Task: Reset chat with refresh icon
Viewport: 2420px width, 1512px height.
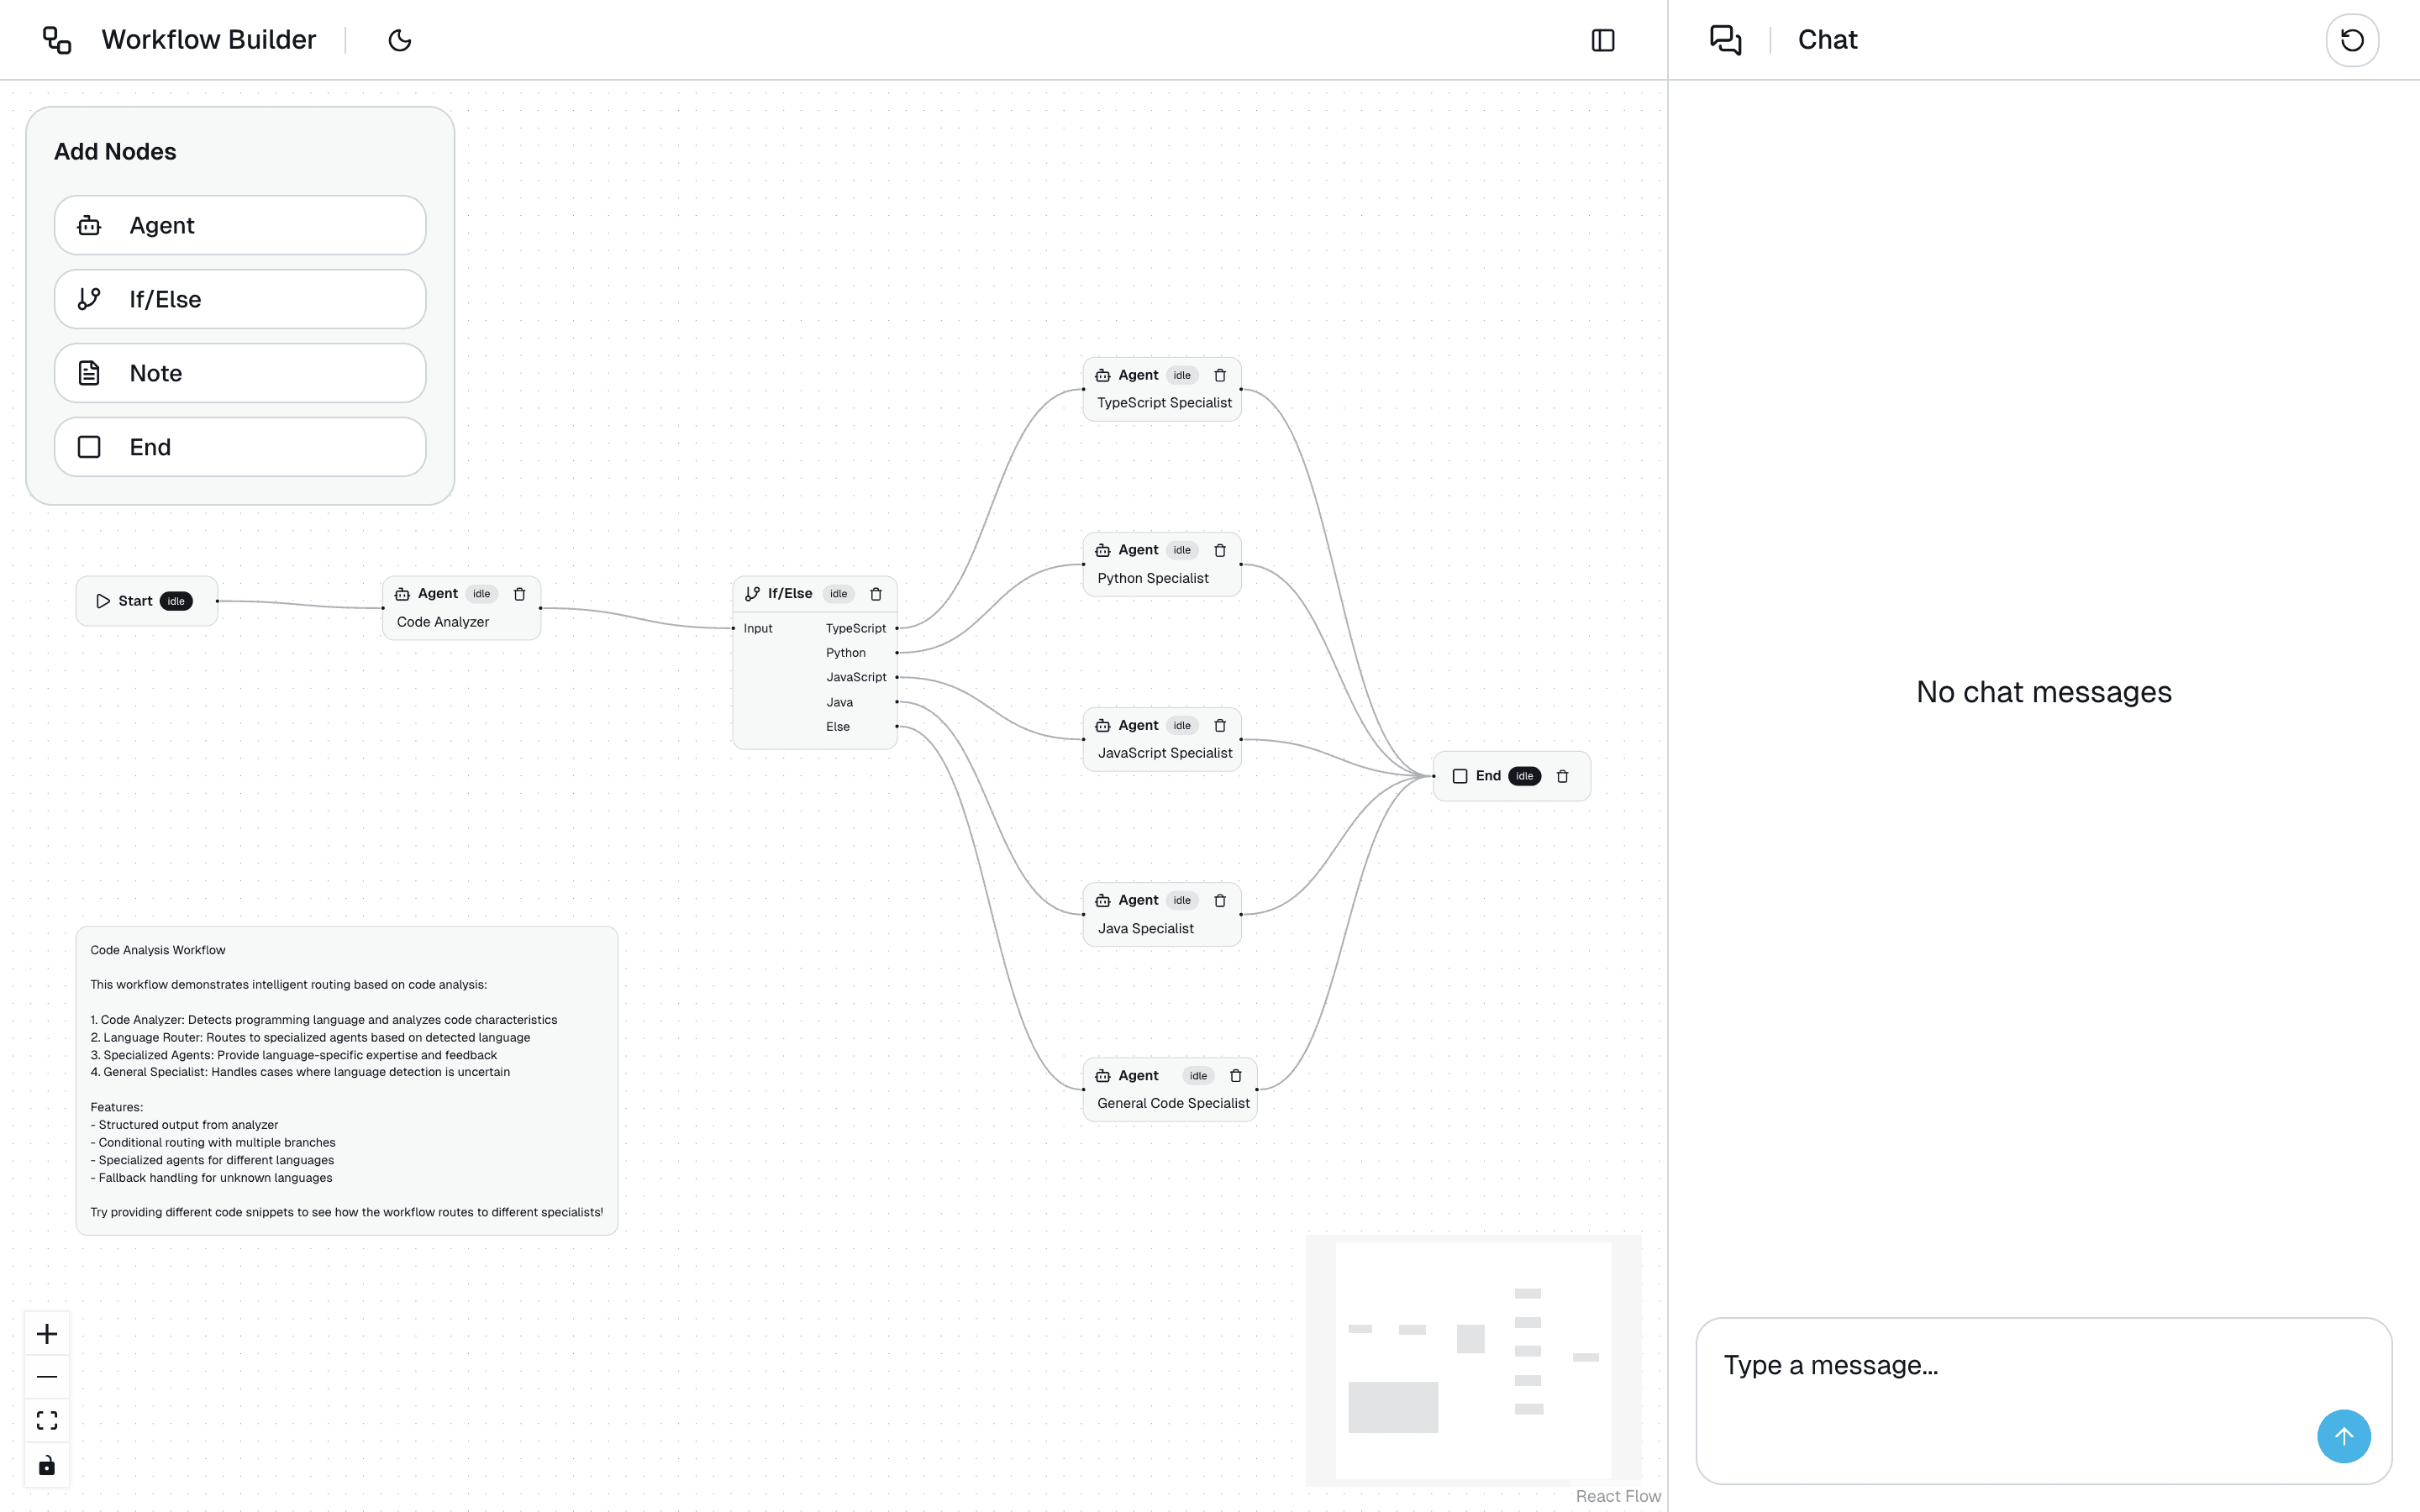Action: point(2351,40)
